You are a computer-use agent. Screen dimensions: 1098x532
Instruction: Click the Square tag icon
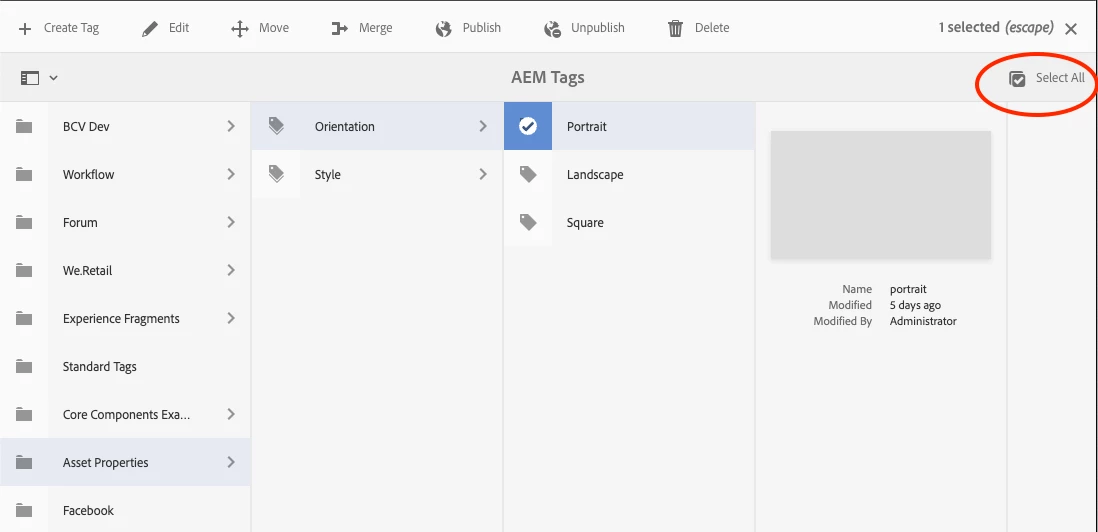click(x=528, y=223)
